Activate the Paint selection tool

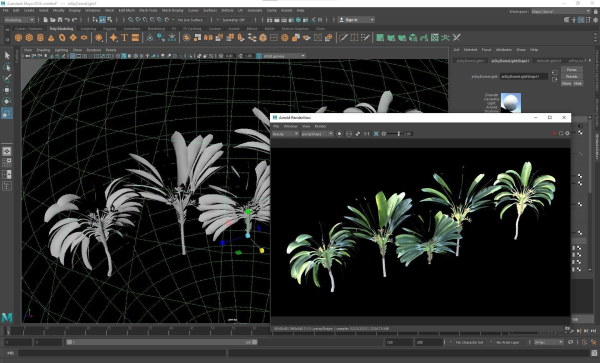(7, 78)
